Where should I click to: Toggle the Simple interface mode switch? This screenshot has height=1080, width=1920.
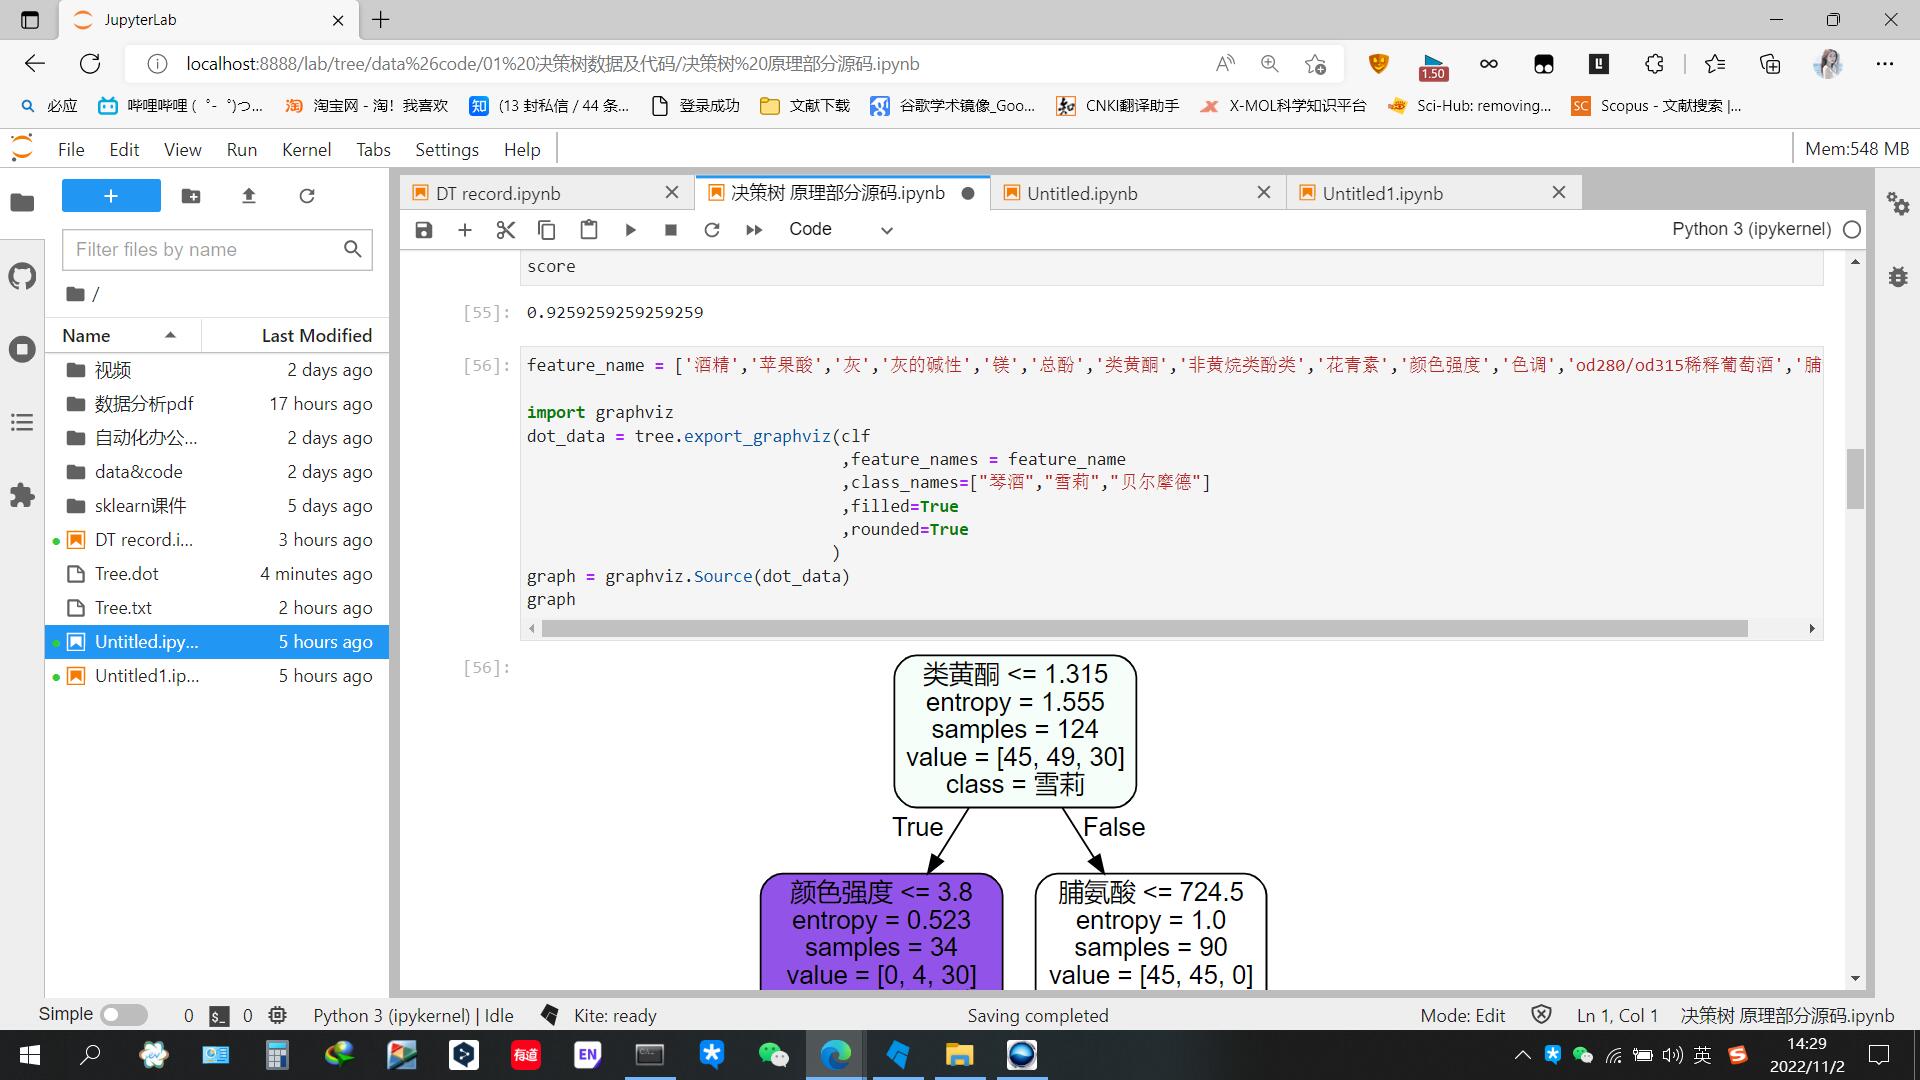(123, 1015)
